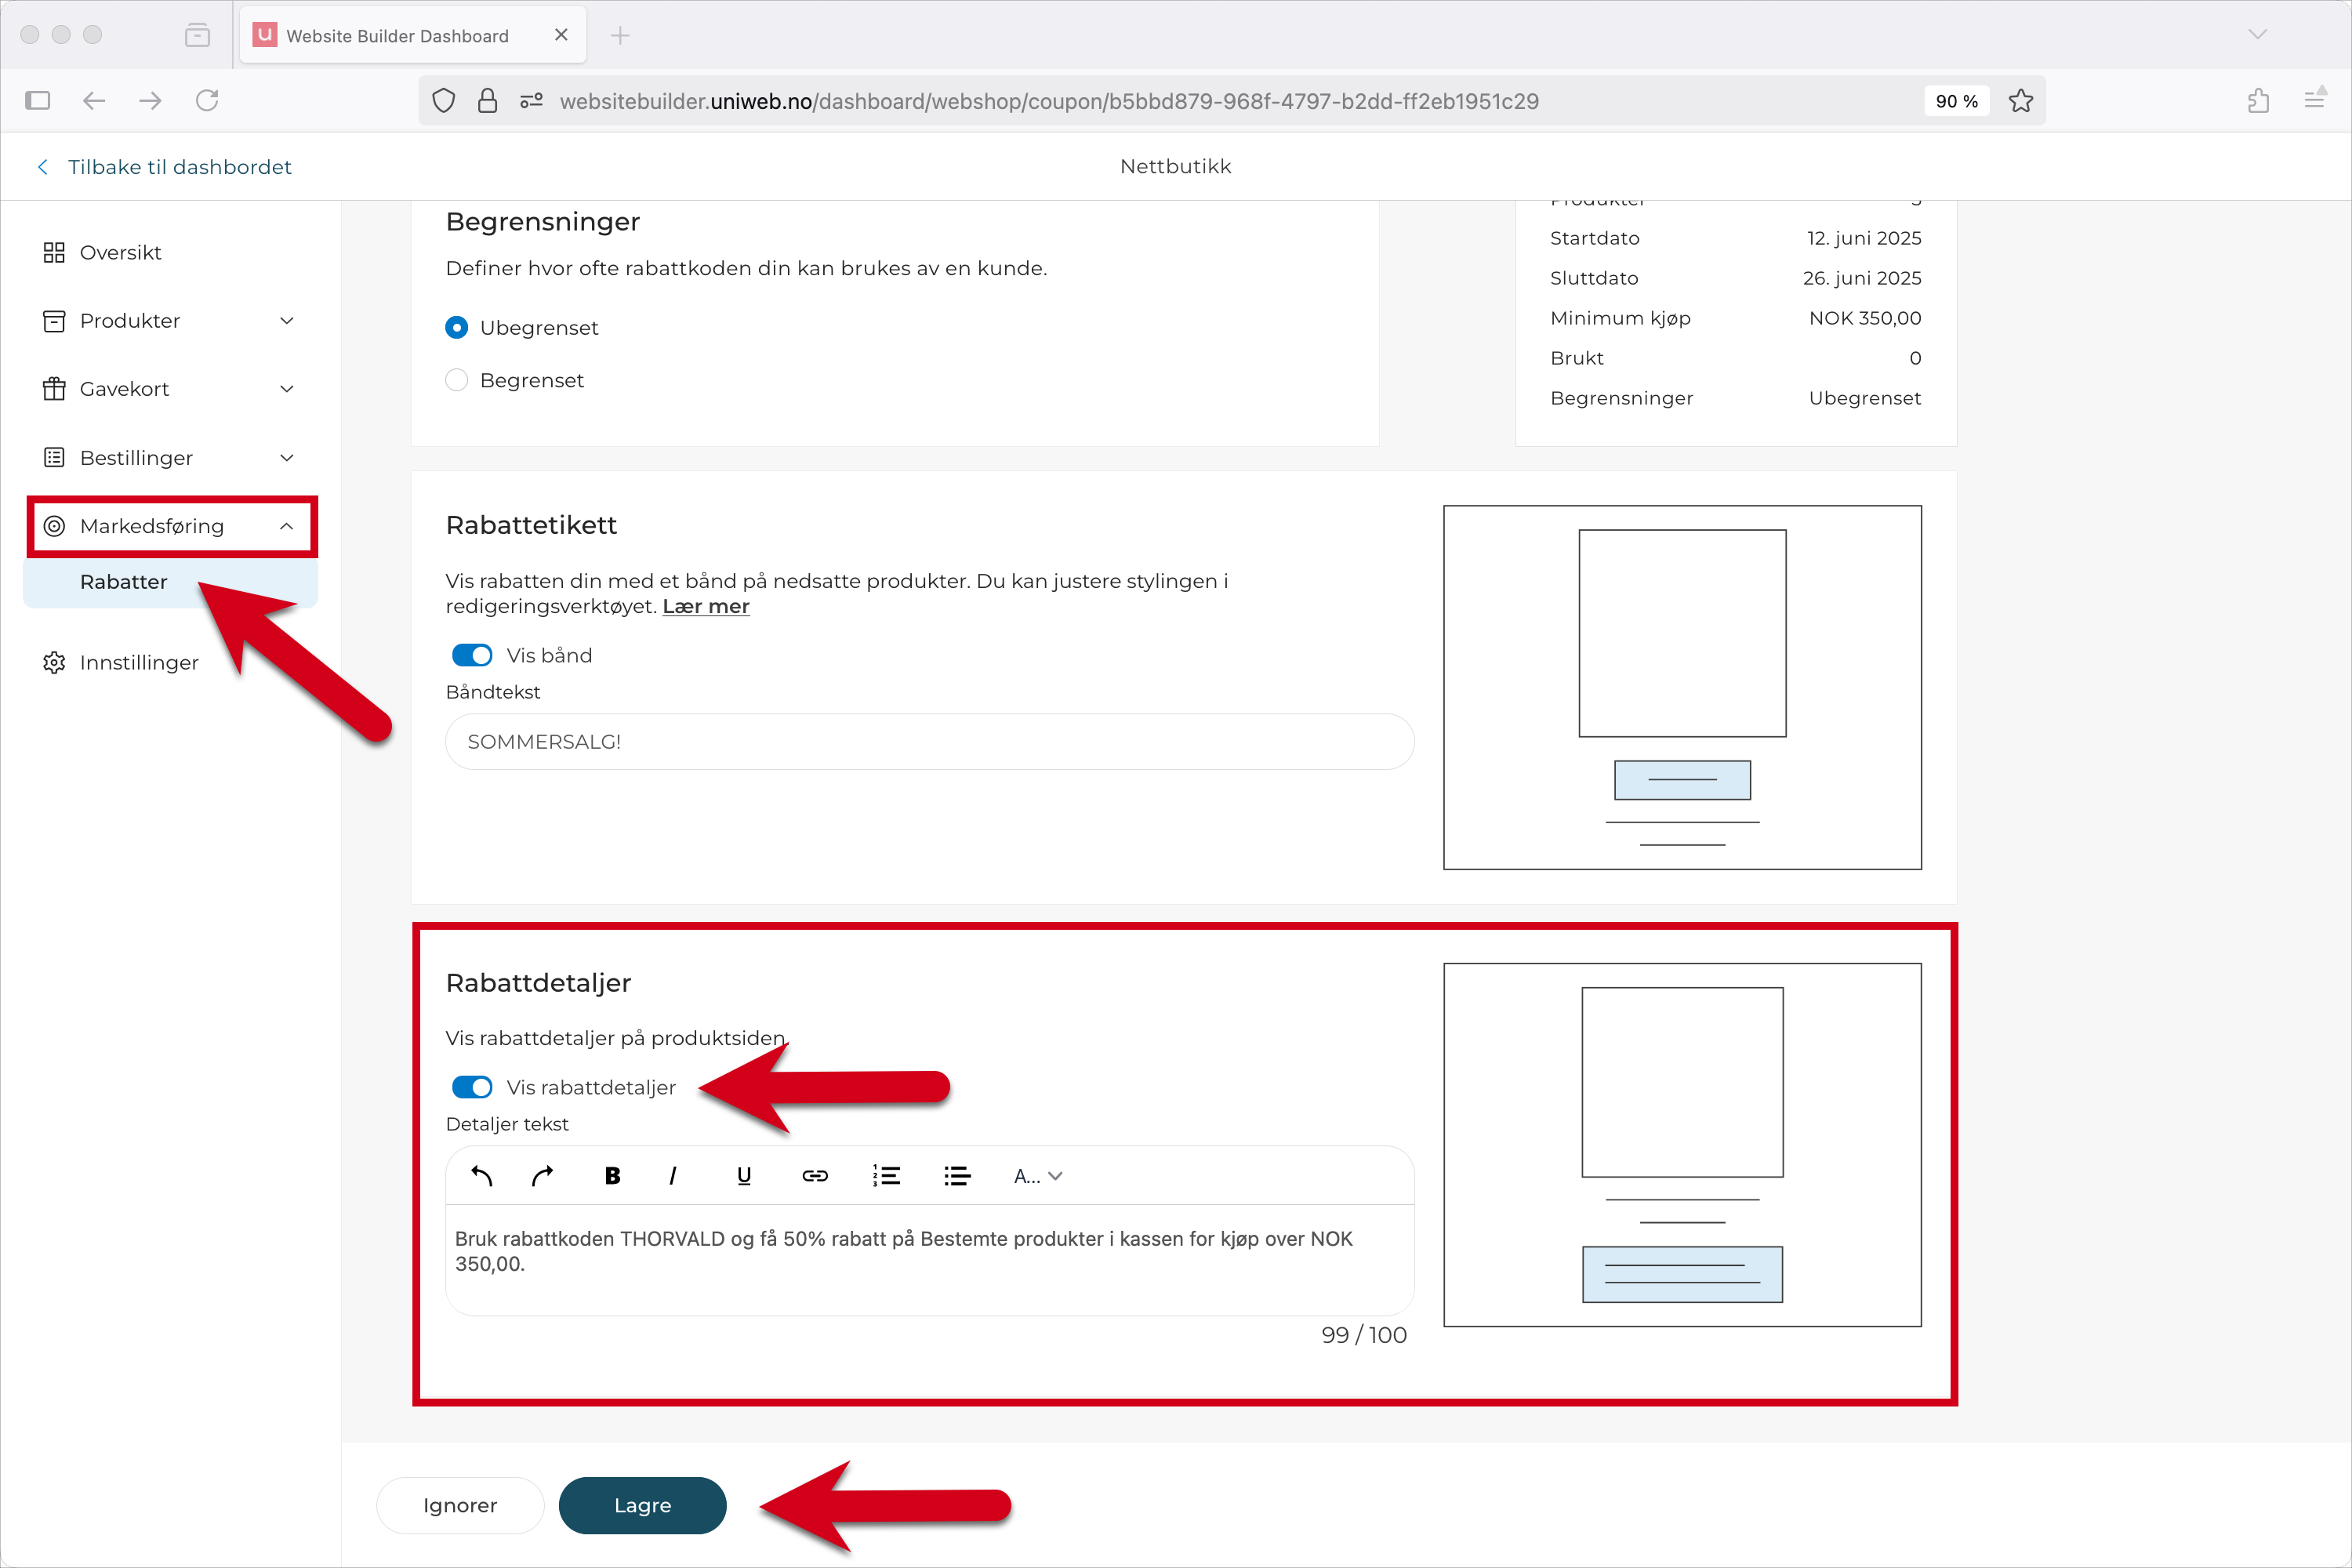Click the Minimum kjøp value NOK 350,00

[1865, 318]
